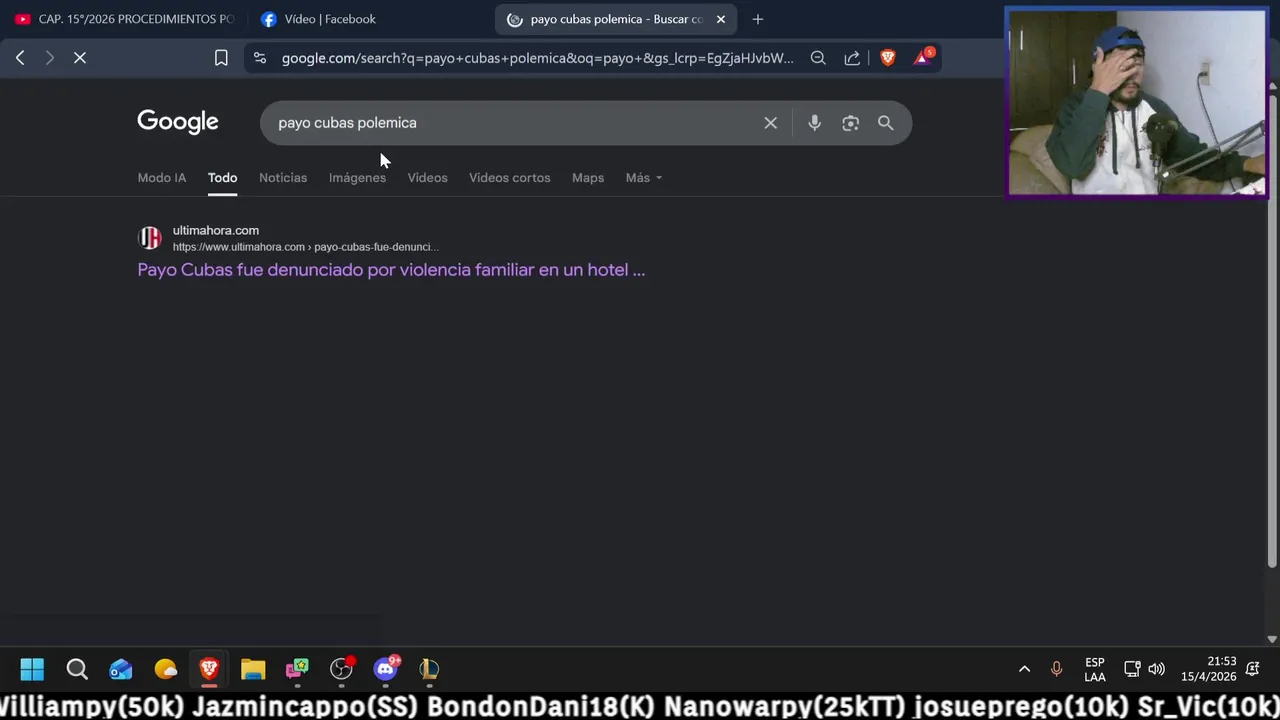Open network display tray icon
This screenshot has height=720, width=1280.
point(1132,669)
